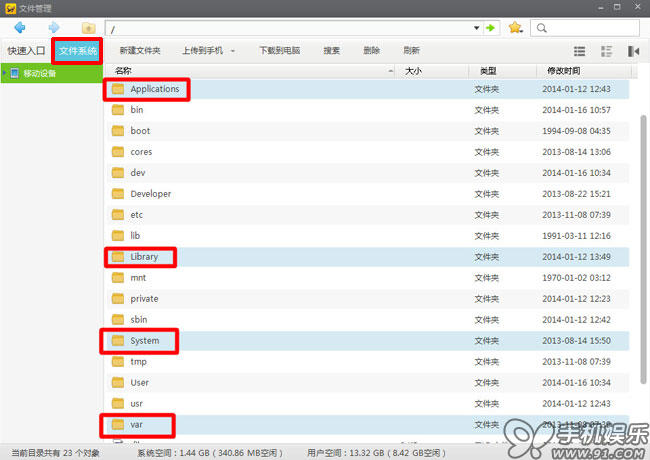Minimize the 文件管理 window
The height and width of the screenshot is (460, 650).
click(x=601, y=7)
